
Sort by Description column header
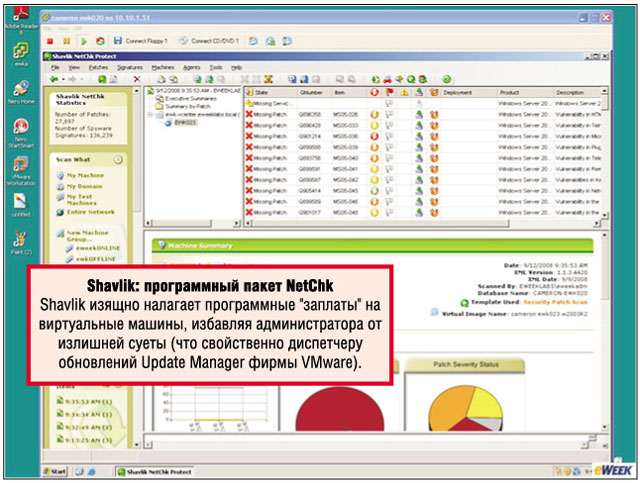[578, 93]
